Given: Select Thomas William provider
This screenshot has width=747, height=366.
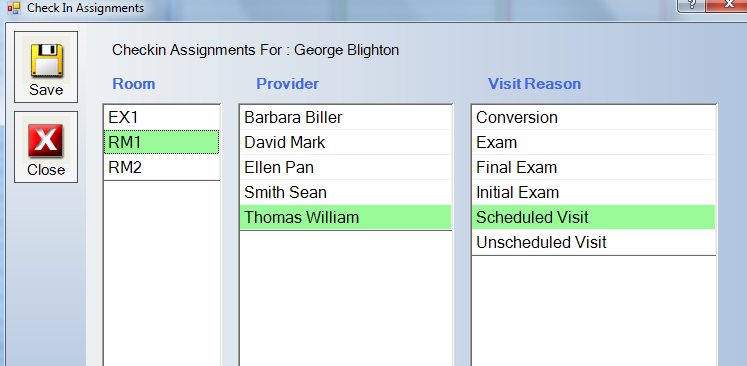Looking at the screenshot, I should pyautogui.click(x=345, y=217).
